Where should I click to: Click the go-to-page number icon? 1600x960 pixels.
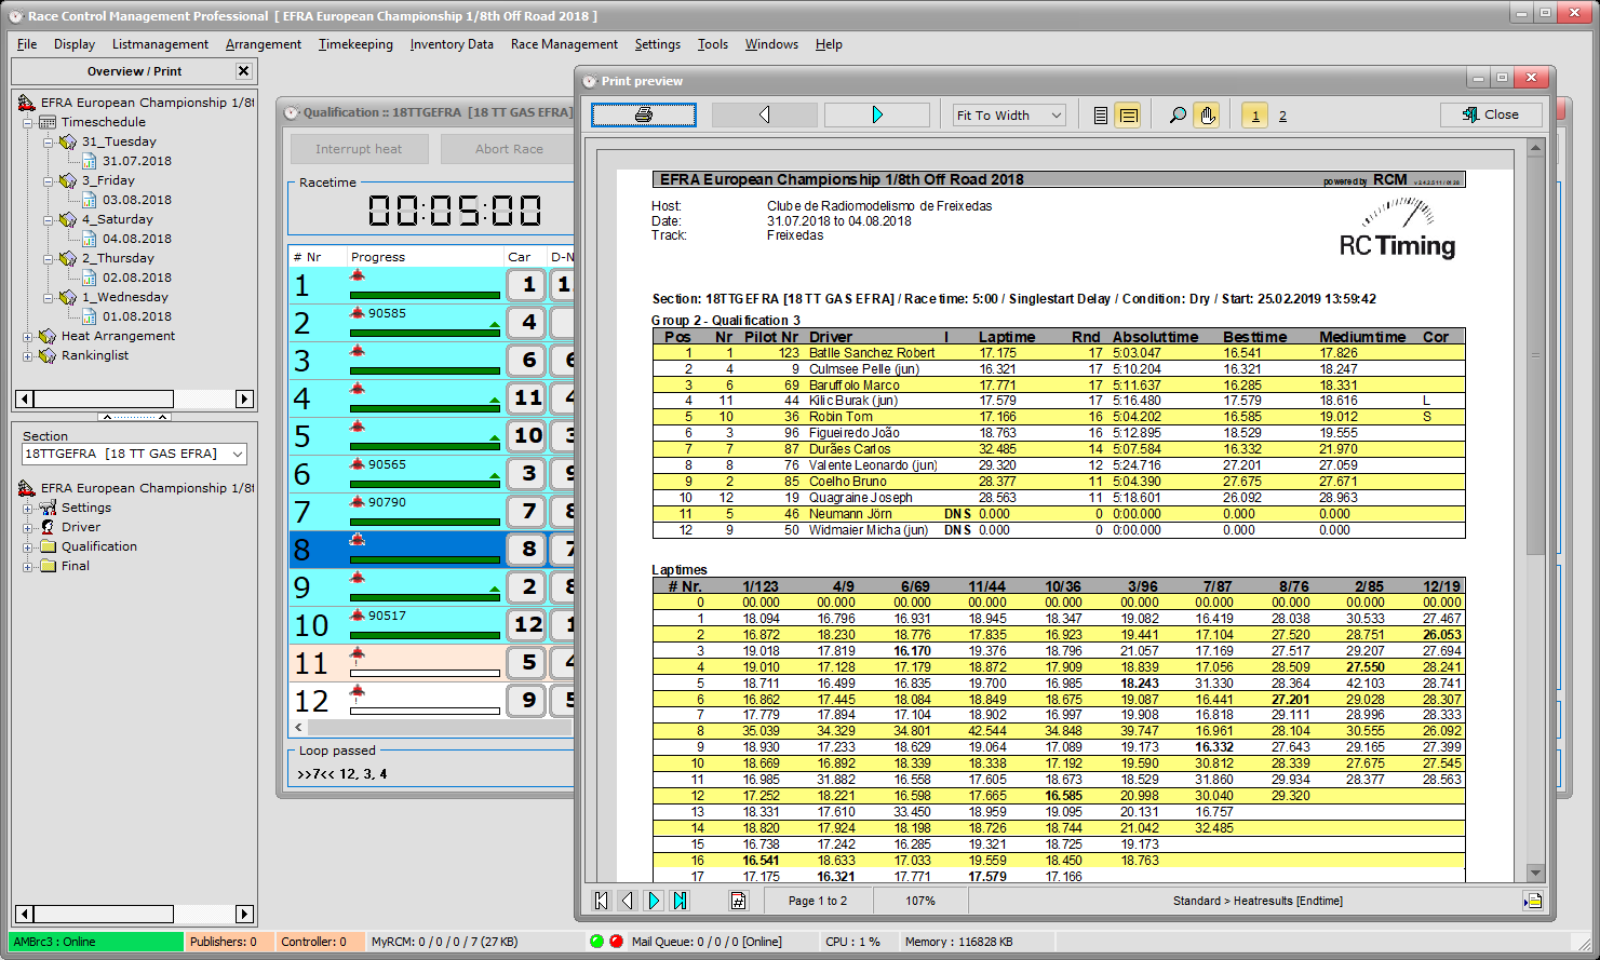click(x=738, y=901)
